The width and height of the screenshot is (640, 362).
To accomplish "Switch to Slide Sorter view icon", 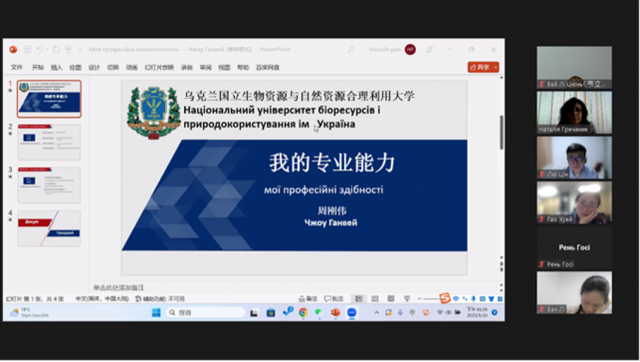I will 375,299.
